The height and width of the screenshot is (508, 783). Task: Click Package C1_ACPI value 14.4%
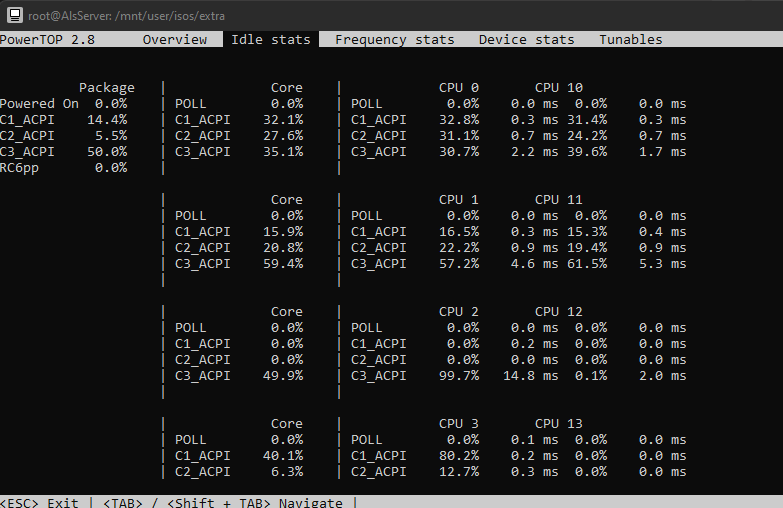click(107, 120)
